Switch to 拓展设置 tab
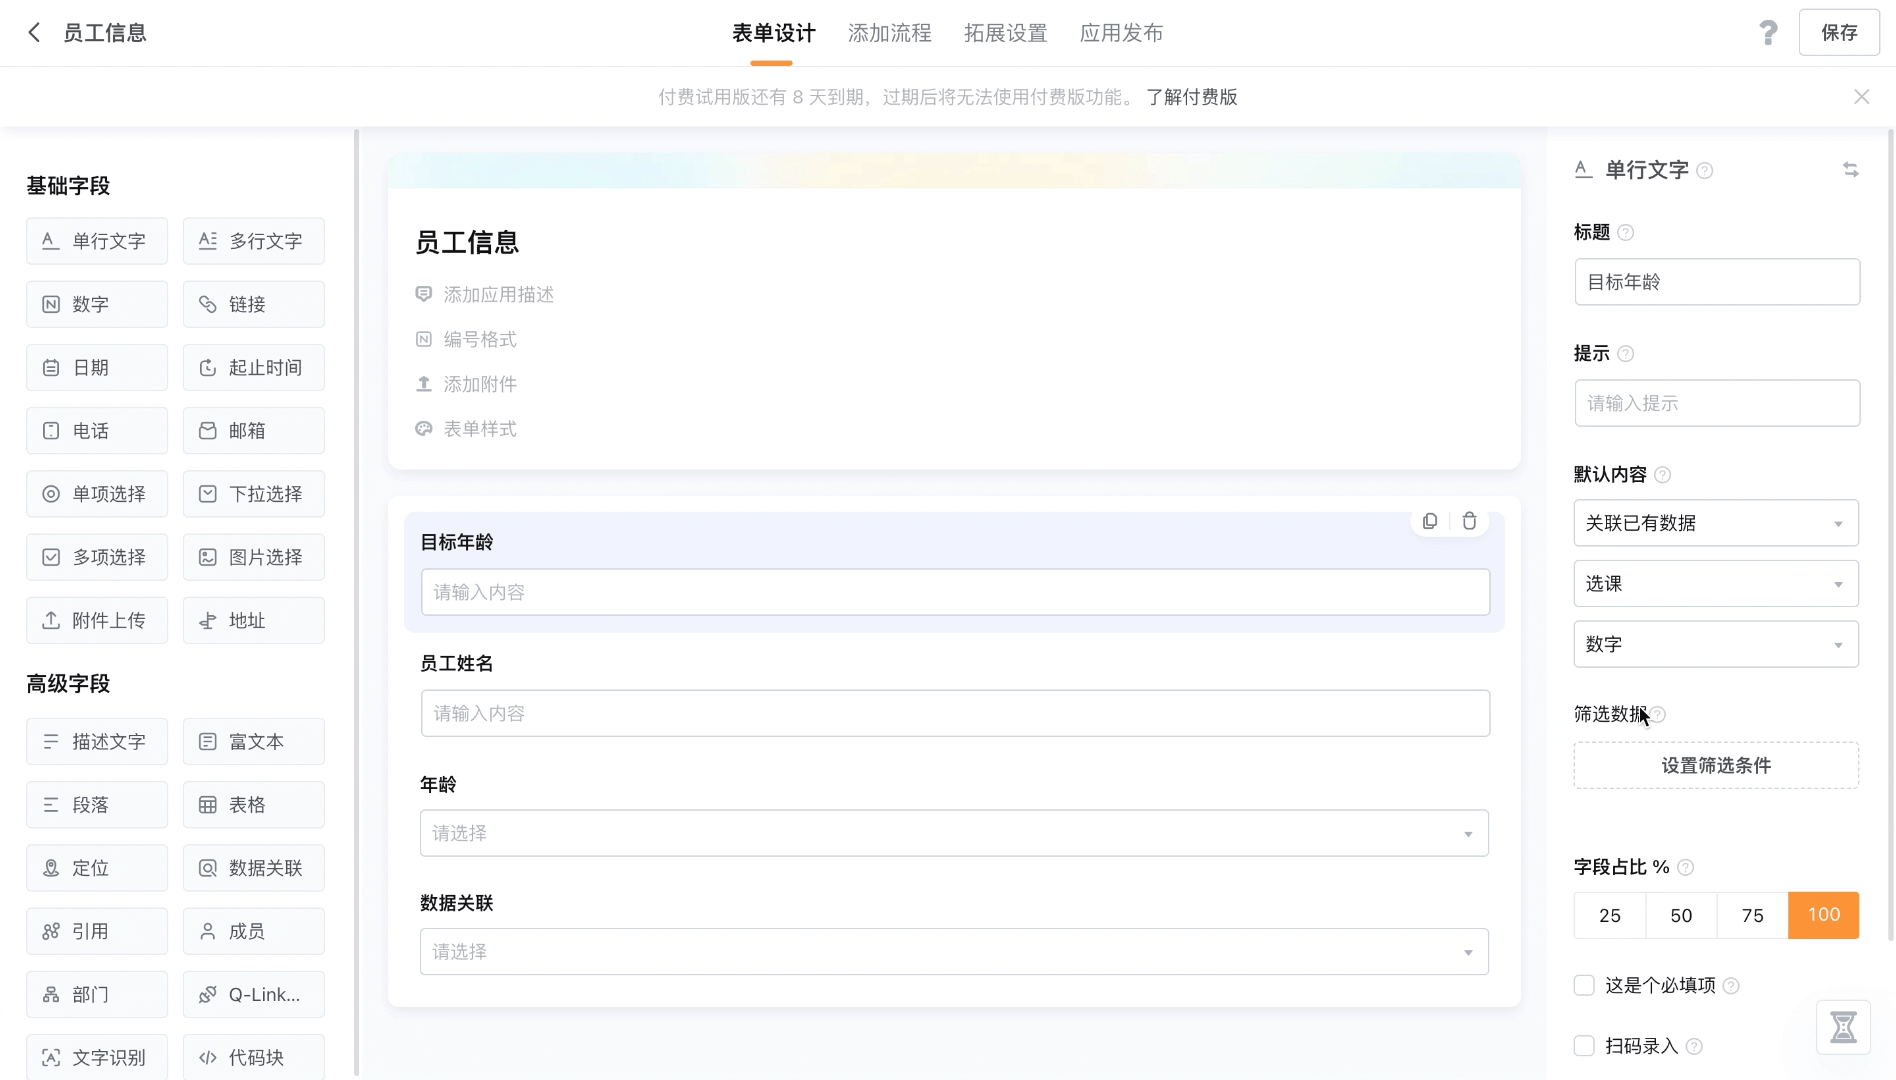 [x=1005, y=33]
